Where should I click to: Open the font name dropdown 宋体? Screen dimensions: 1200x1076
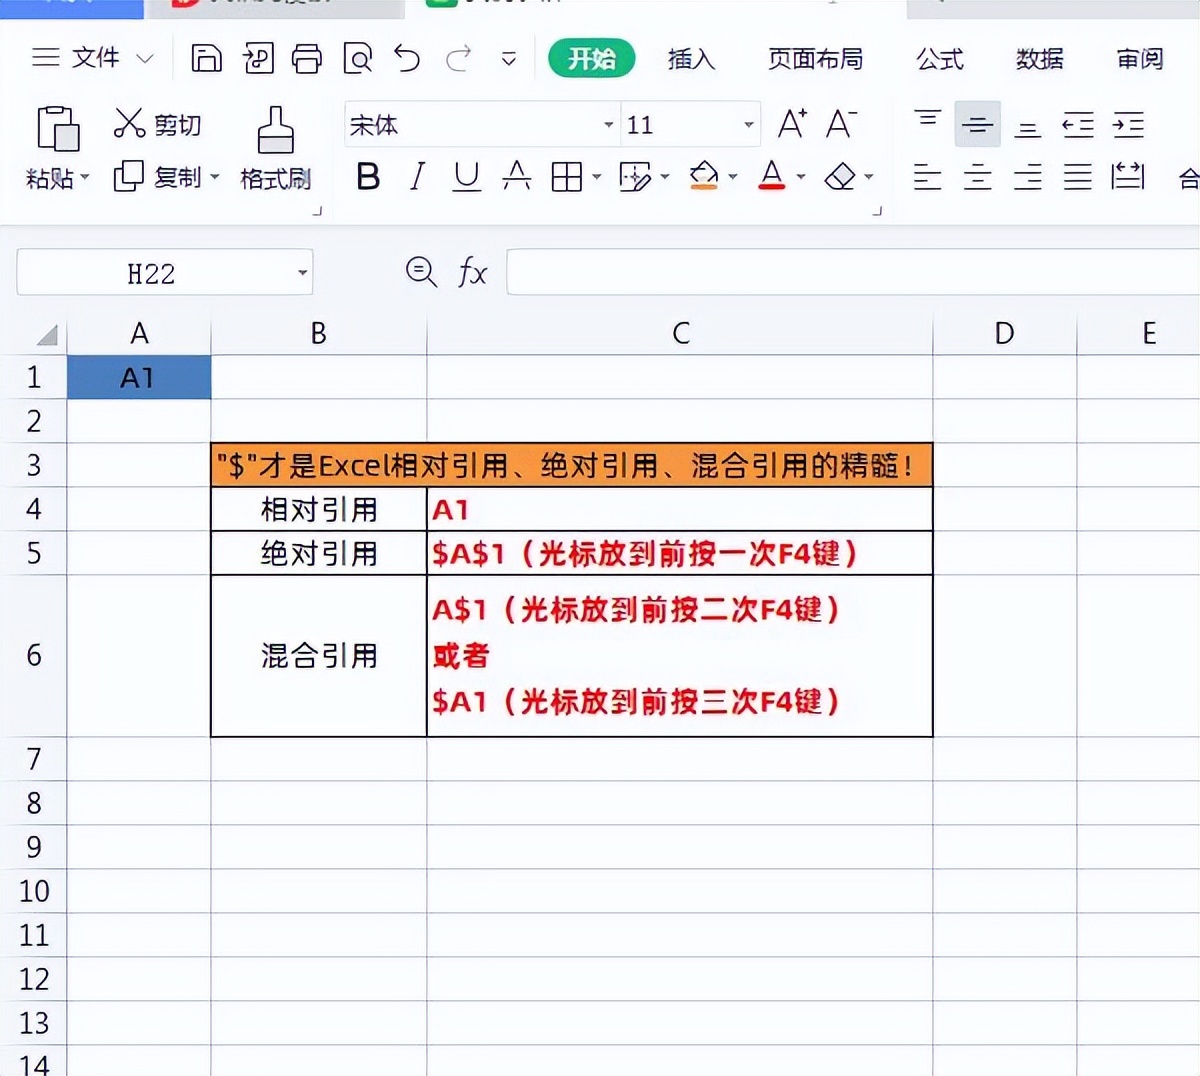[608, 125]
